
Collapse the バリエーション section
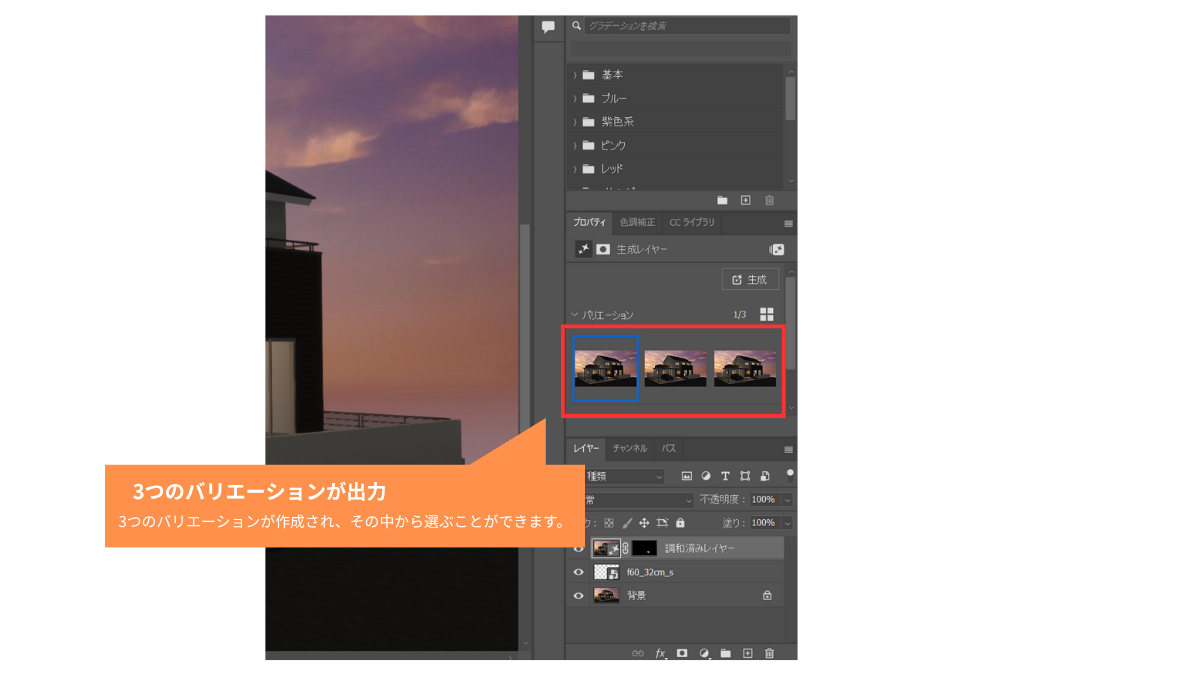click(x=574, y=315)
